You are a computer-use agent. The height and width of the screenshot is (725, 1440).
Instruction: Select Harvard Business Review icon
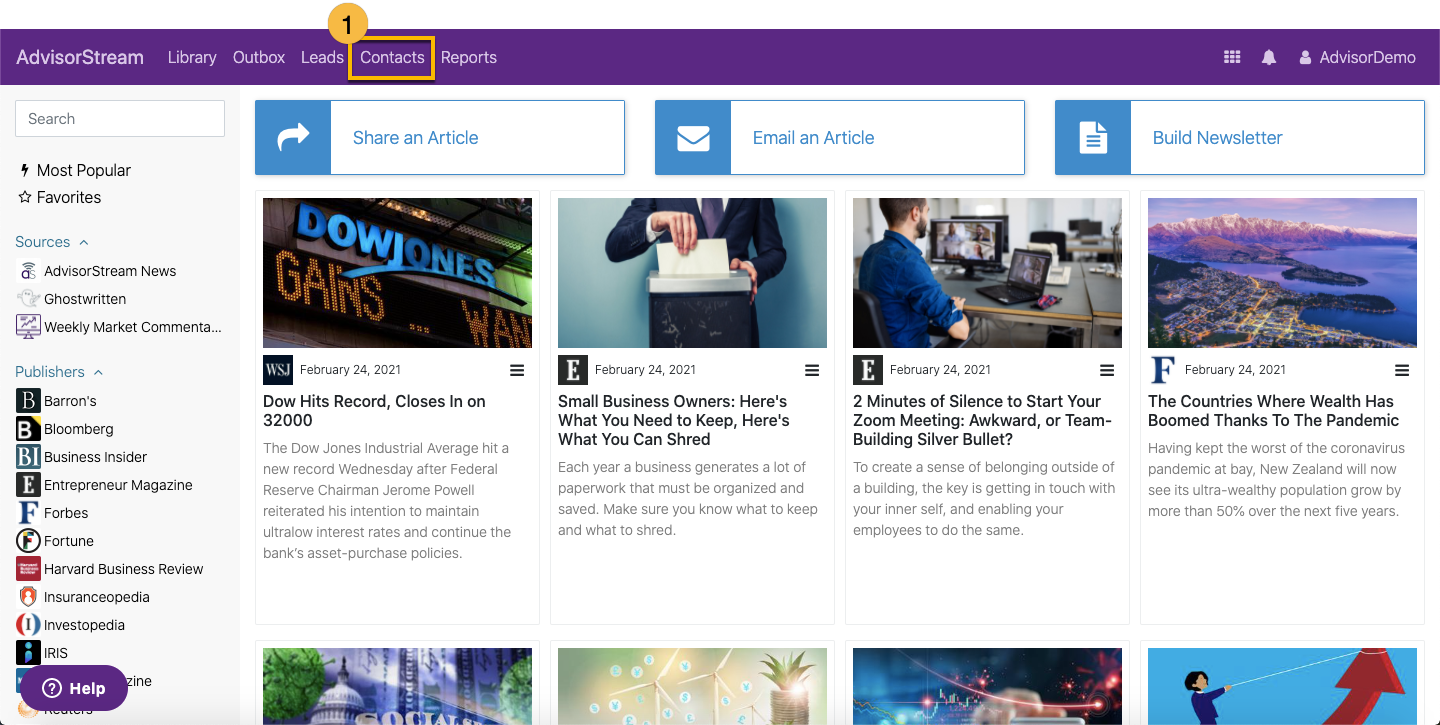point(28,569)
